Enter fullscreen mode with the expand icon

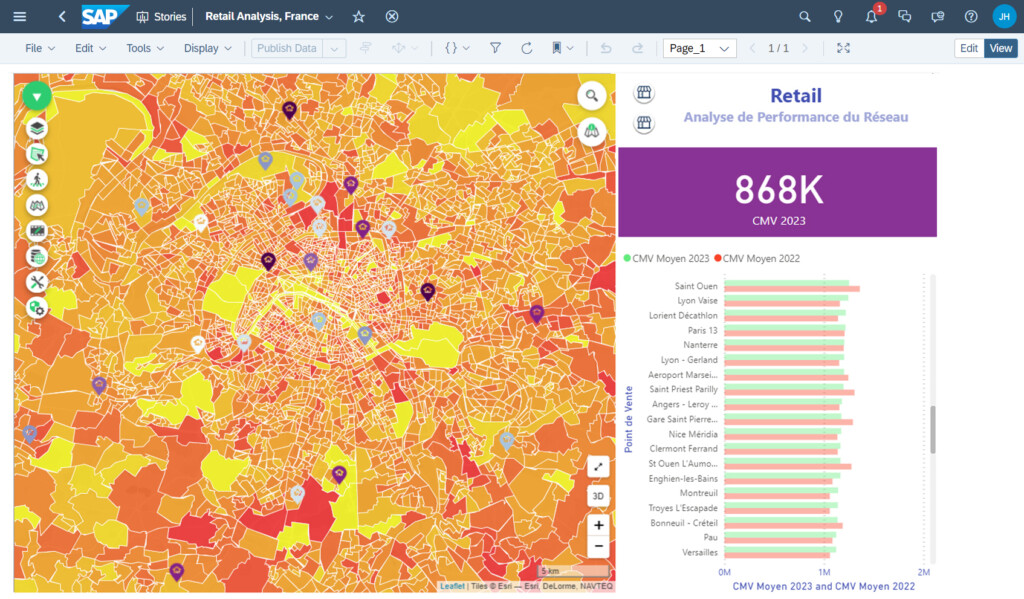[x=843, y=48]
